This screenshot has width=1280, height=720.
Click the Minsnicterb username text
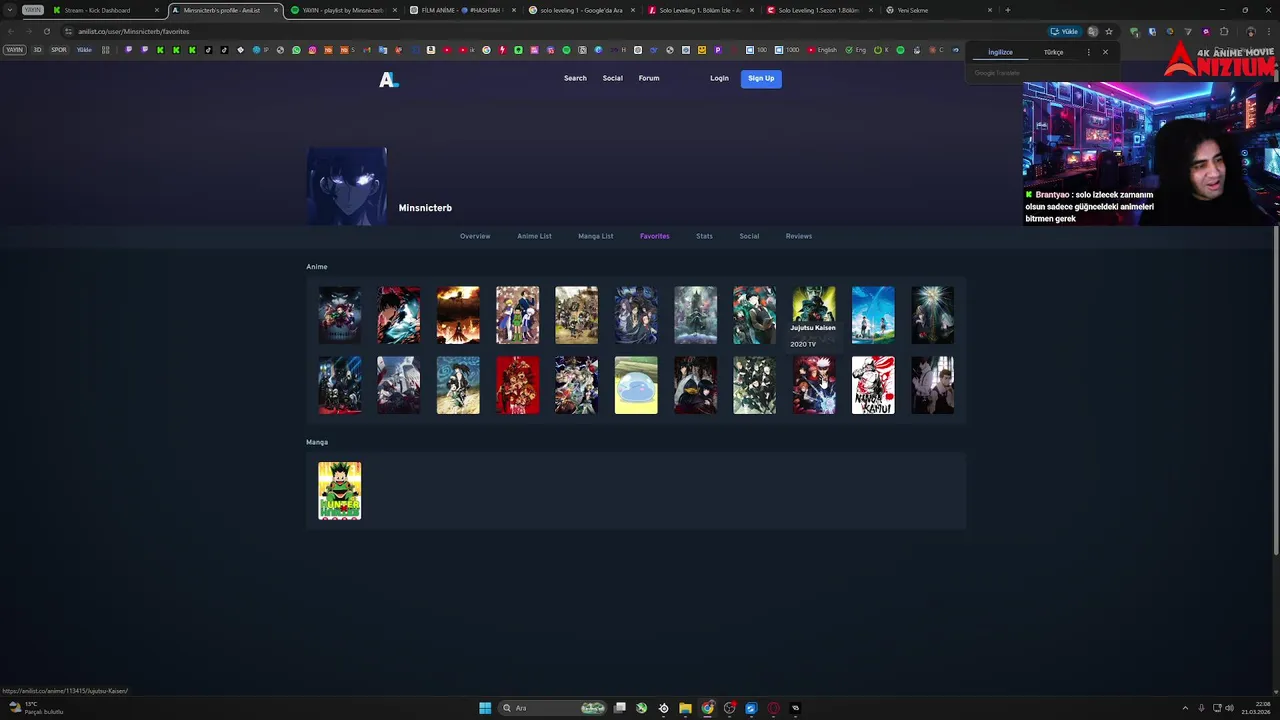[x=425, y=208]
